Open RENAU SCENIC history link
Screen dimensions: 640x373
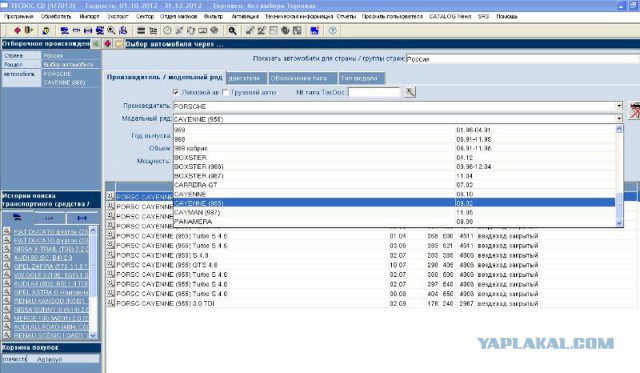point(51,335)
